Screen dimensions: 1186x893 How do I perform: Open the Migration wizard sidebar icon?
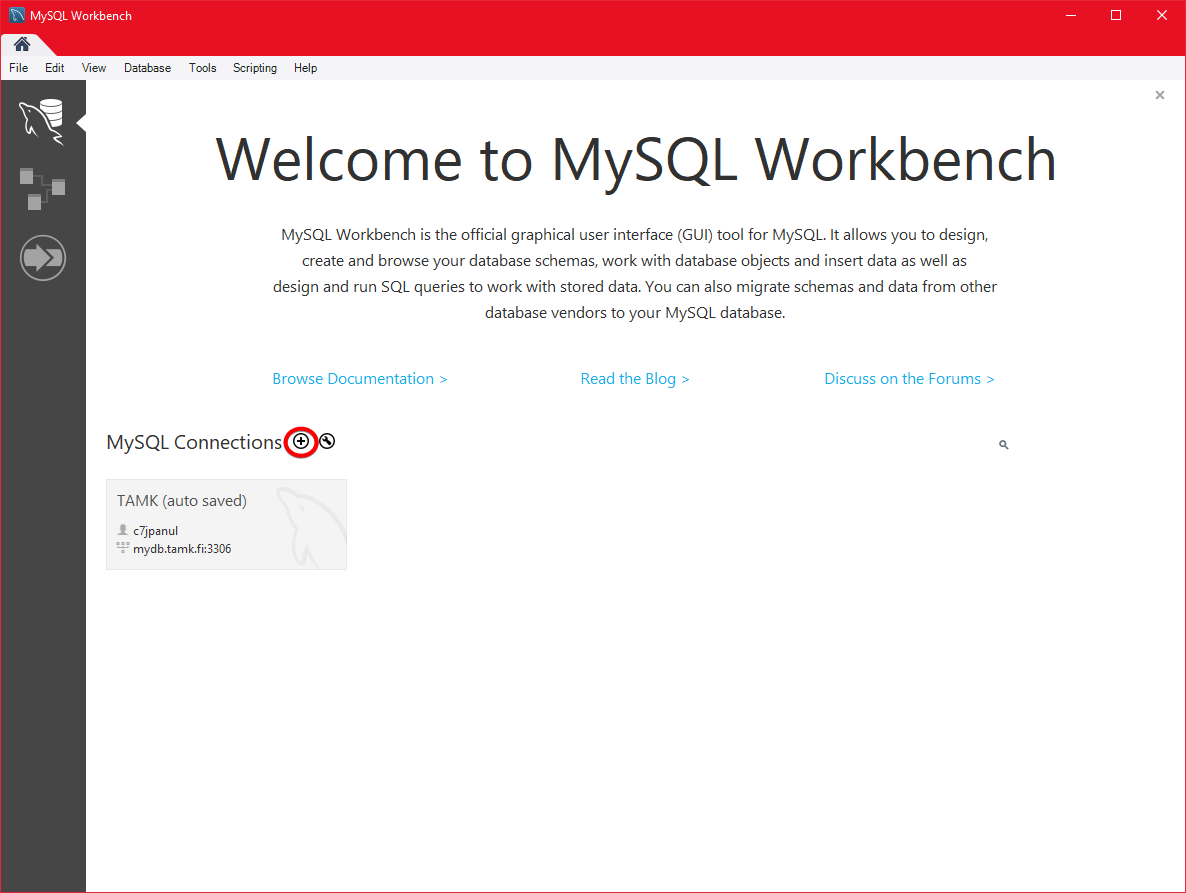coord(42,259)
